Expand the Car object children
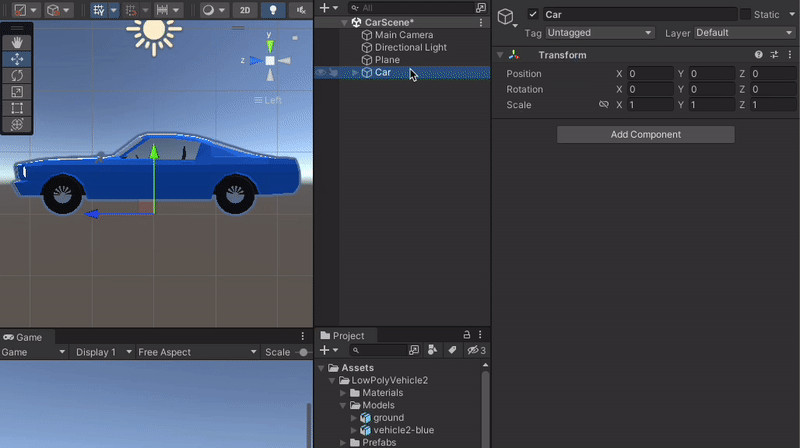The height and width of the screenshot is (448, 800). [x=355, y=72]
